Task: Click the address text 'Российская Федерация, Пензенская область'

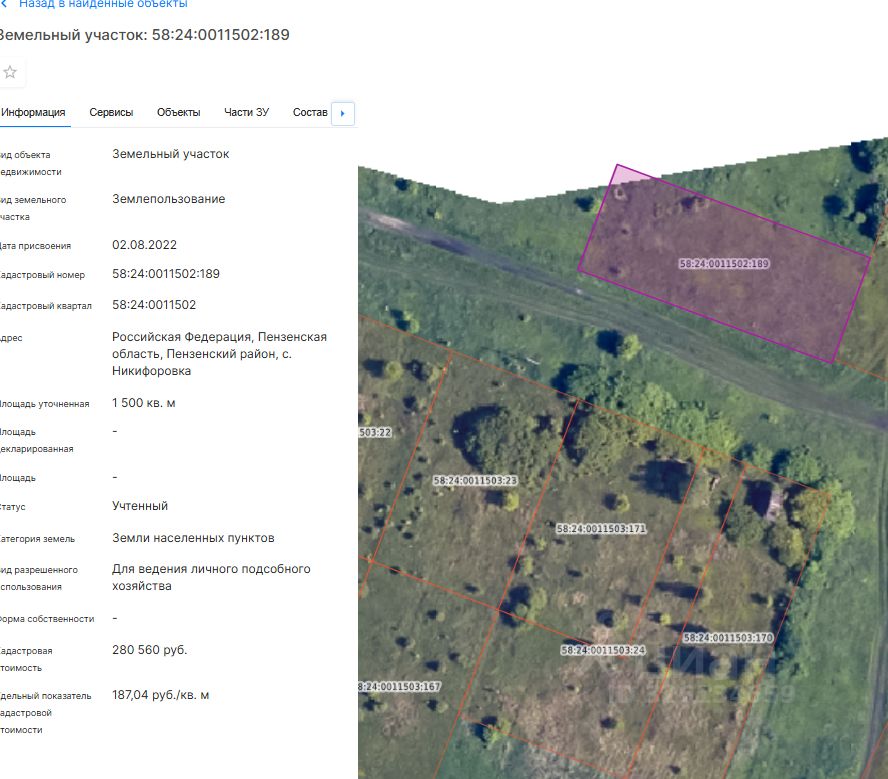Action: point(219,345)
